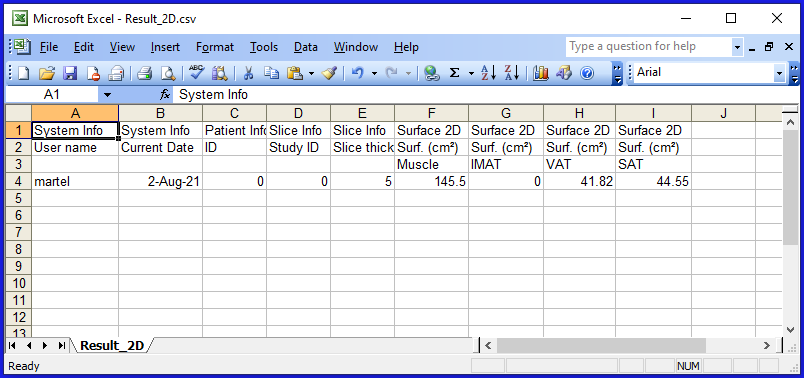Print the sheet with the Print icon

point(145,74)
